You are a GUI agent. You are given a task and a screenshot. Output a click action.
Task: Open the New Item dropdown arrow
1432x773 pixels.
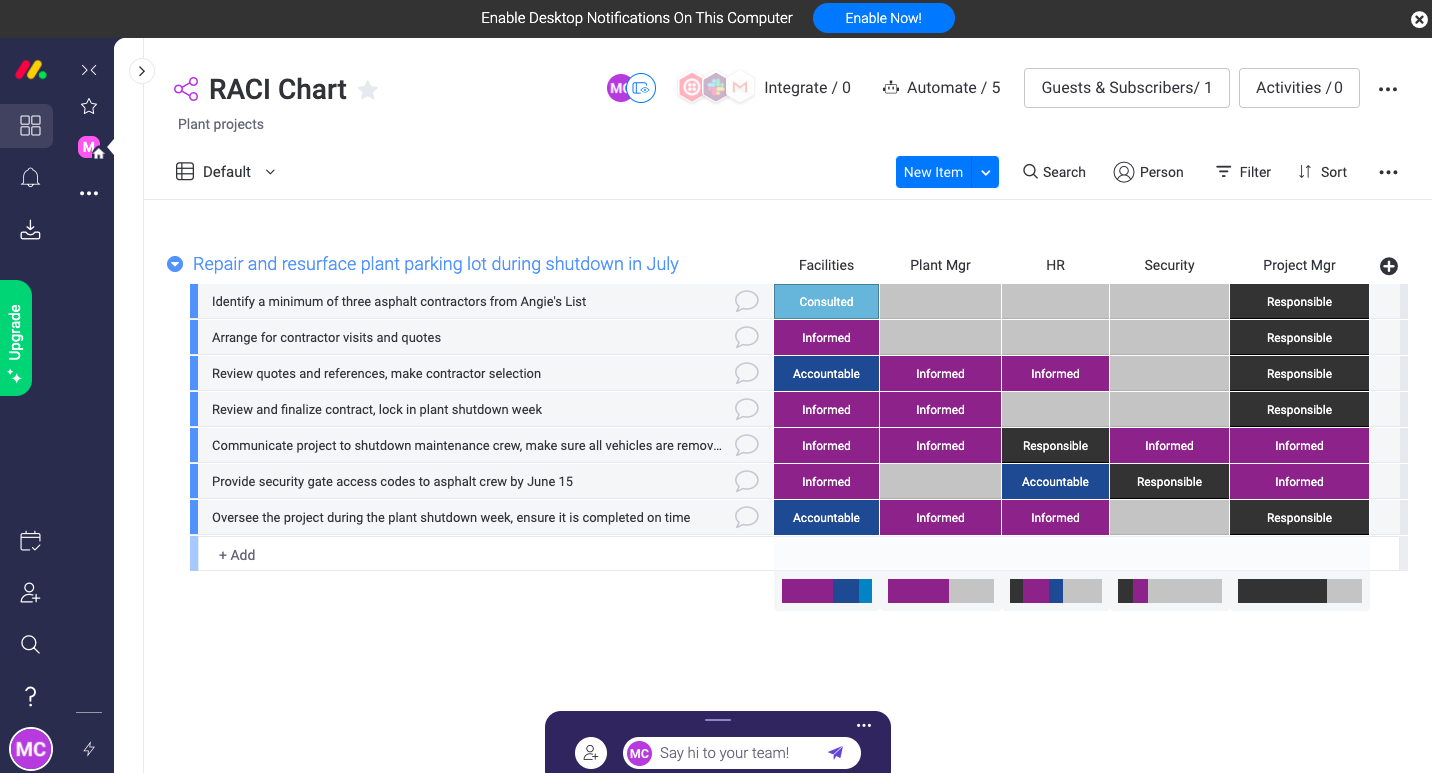(x=985, y=172)
